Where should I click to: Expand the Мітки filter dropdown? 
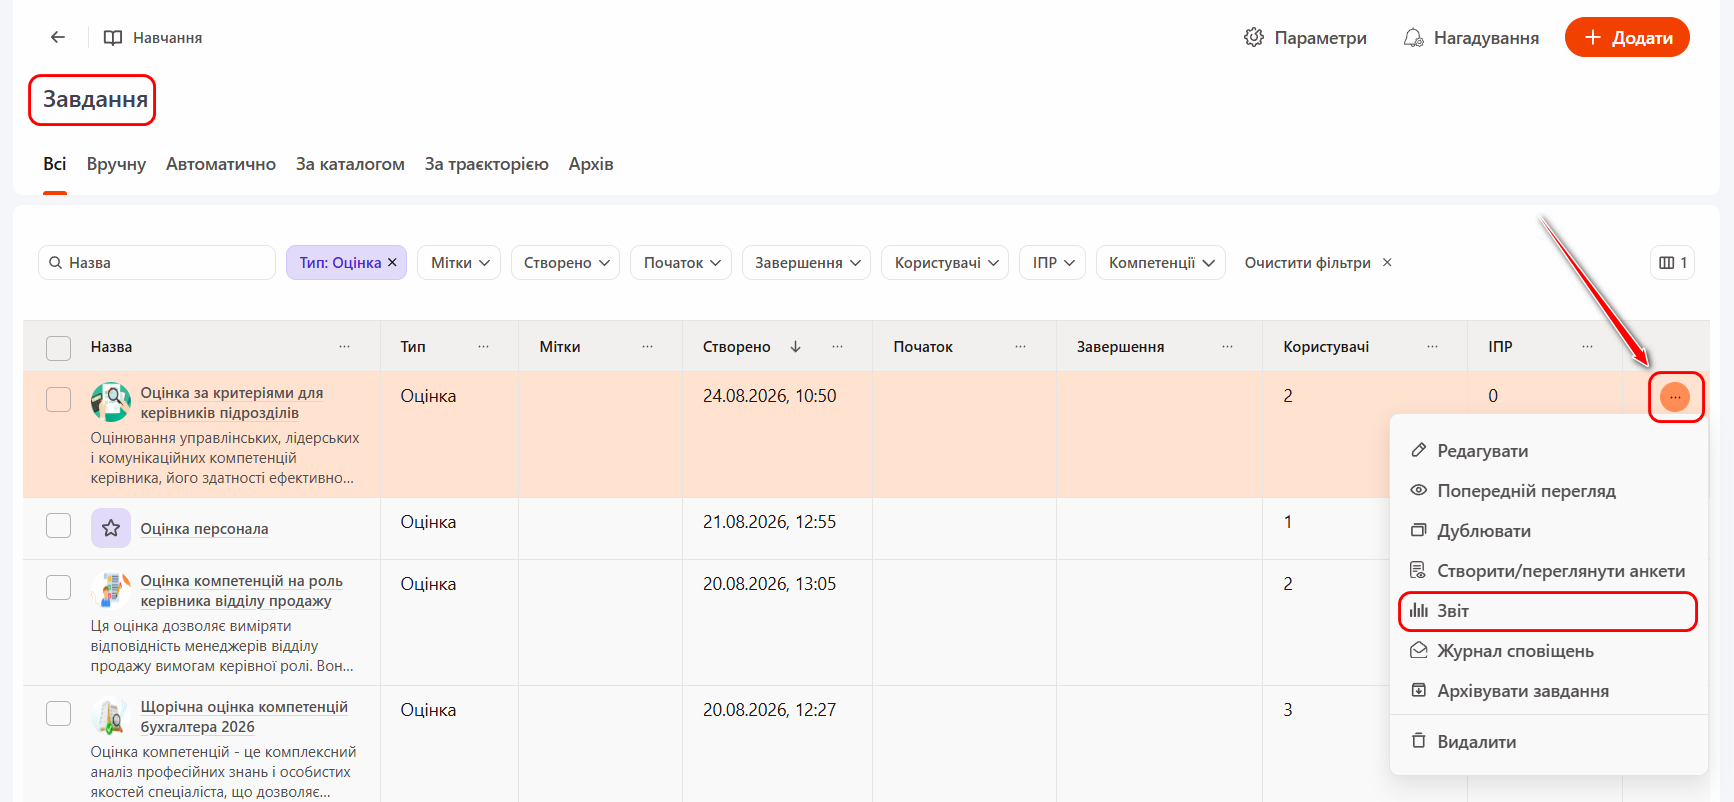pos(459,263)
